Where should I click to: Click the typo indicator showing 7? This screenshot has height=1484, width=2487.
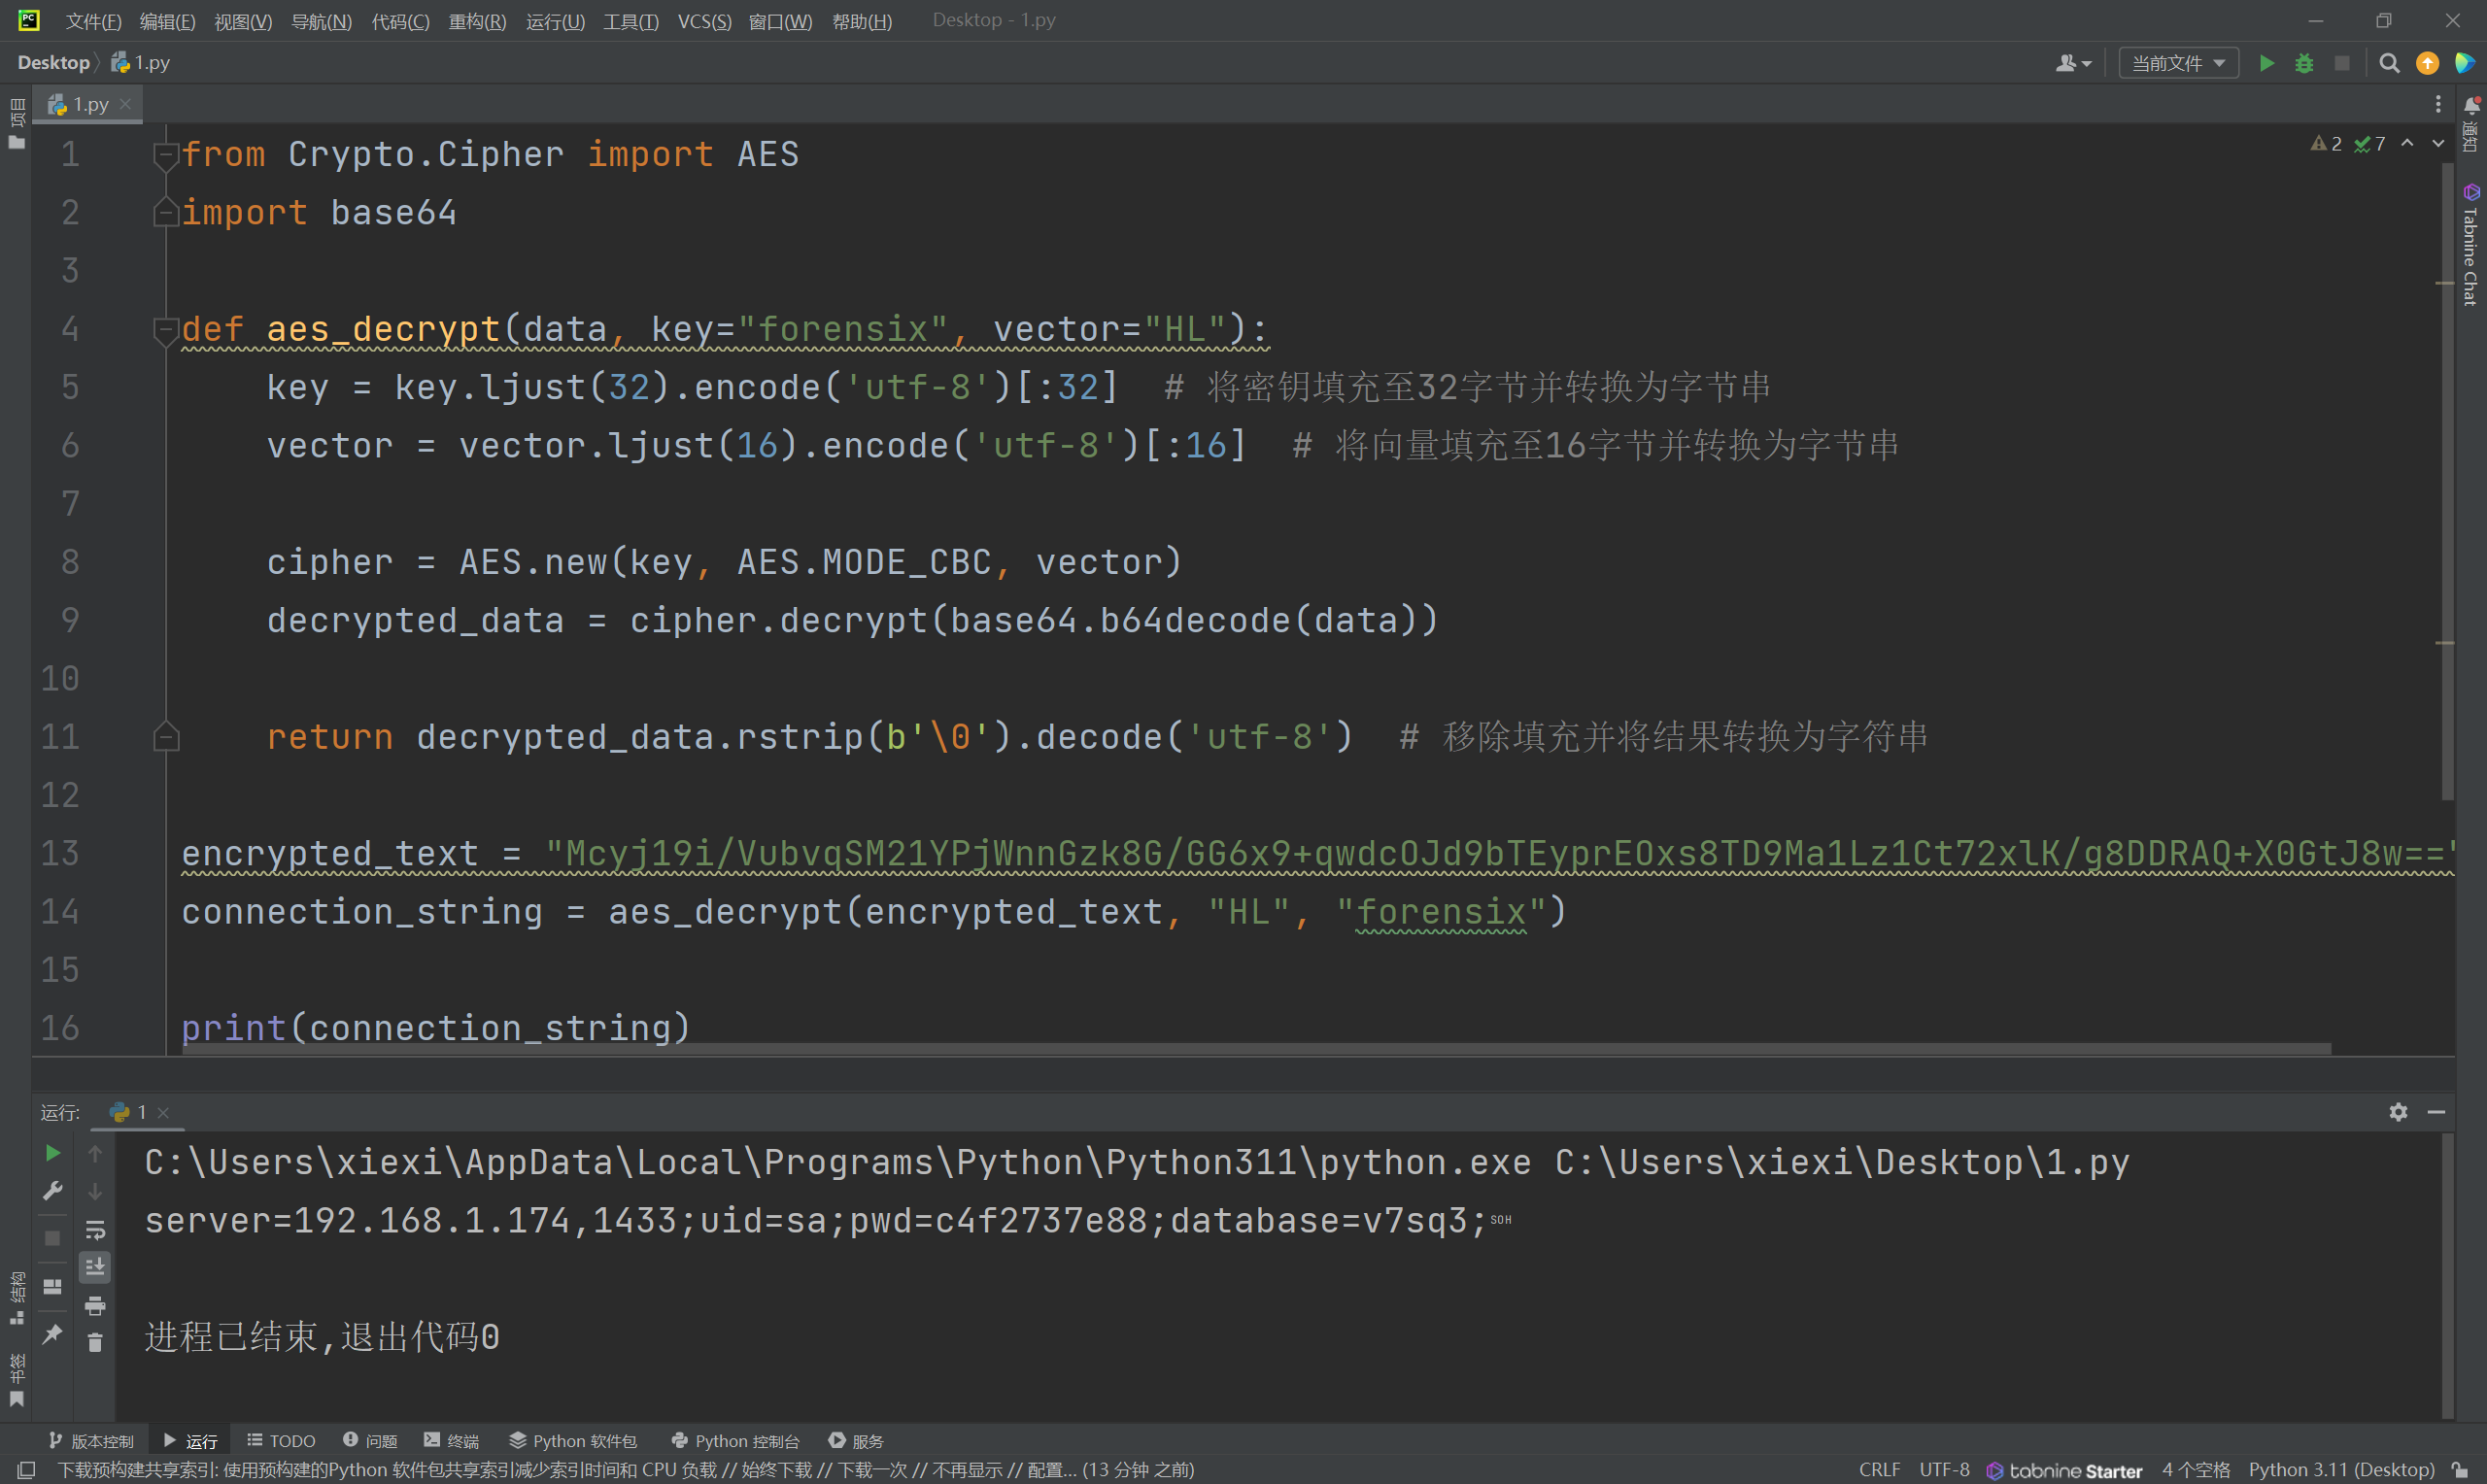coord(2370,144)
